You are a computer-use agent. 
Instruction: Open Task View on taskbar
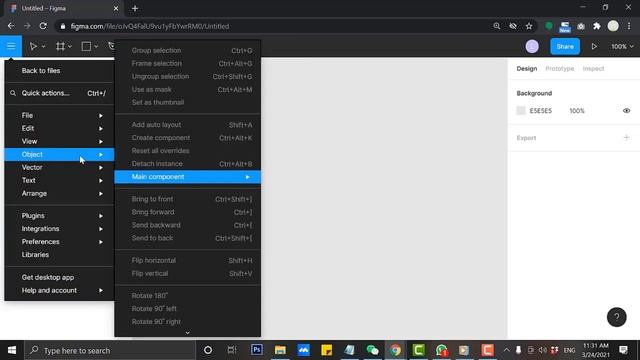232,350
